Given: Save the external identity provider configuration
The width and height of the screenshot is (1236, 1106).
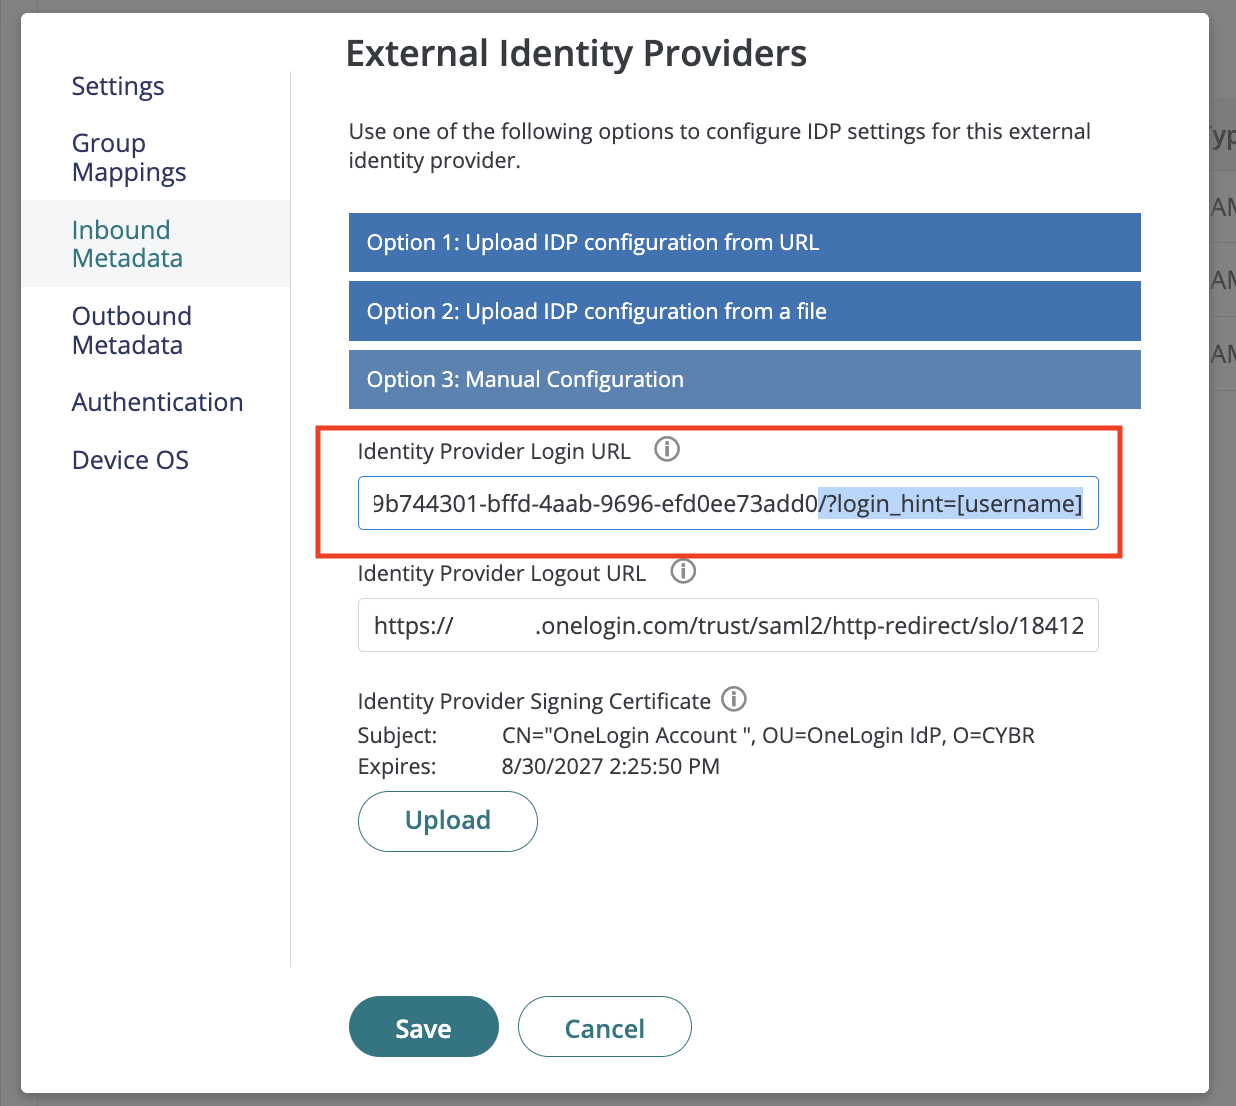Looking at the screenshot, I should click(423, 1027).
